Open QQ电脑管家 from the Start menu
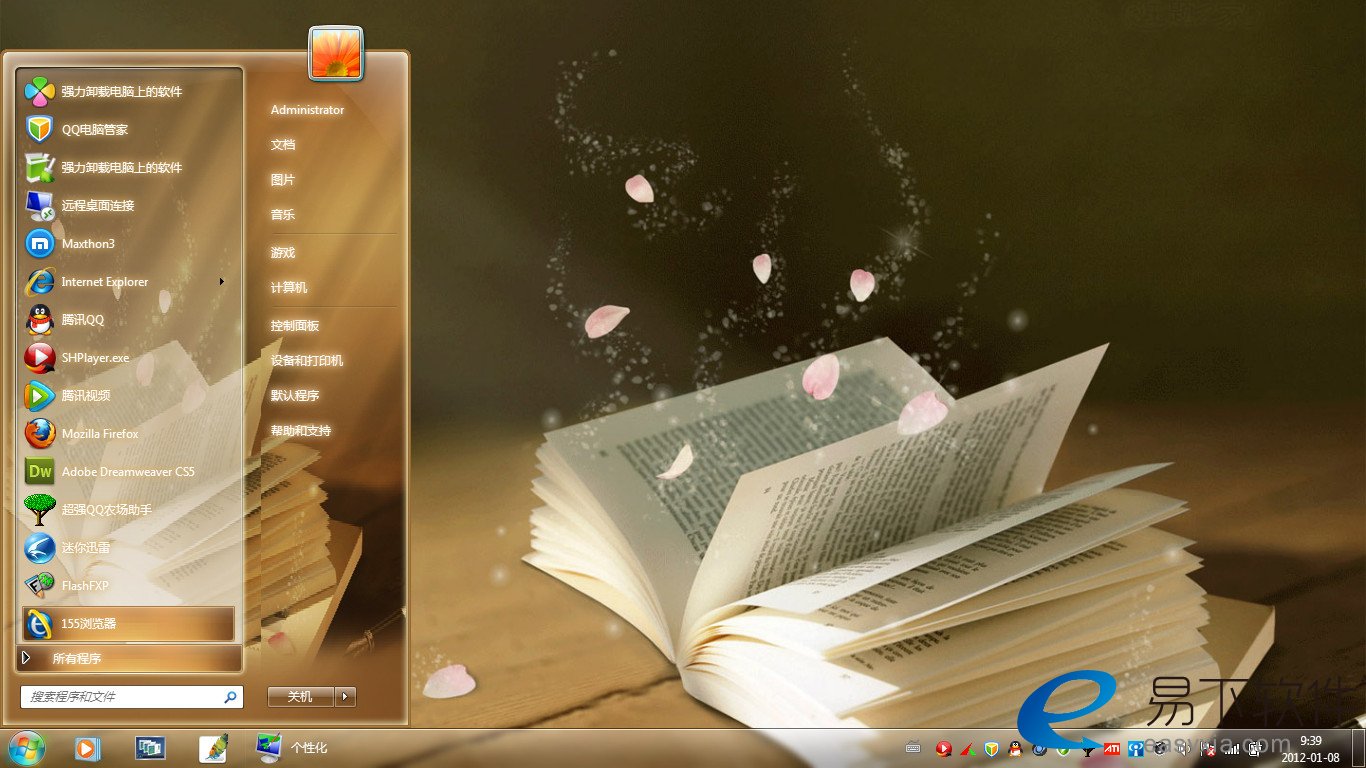The image size is (1366, 768). pyautogui.click(x=129, y=129)
